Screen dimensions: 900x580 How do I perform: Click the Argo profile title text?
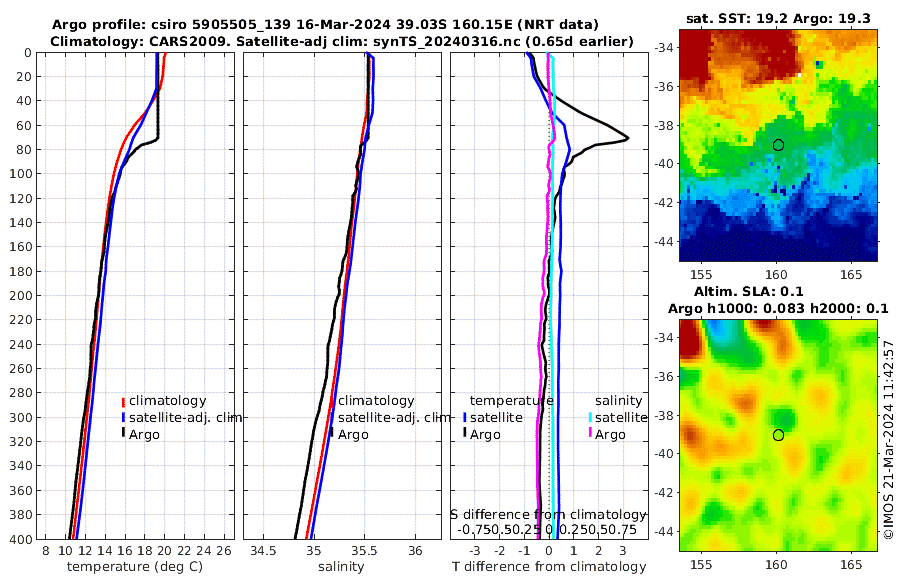point(325,25)
